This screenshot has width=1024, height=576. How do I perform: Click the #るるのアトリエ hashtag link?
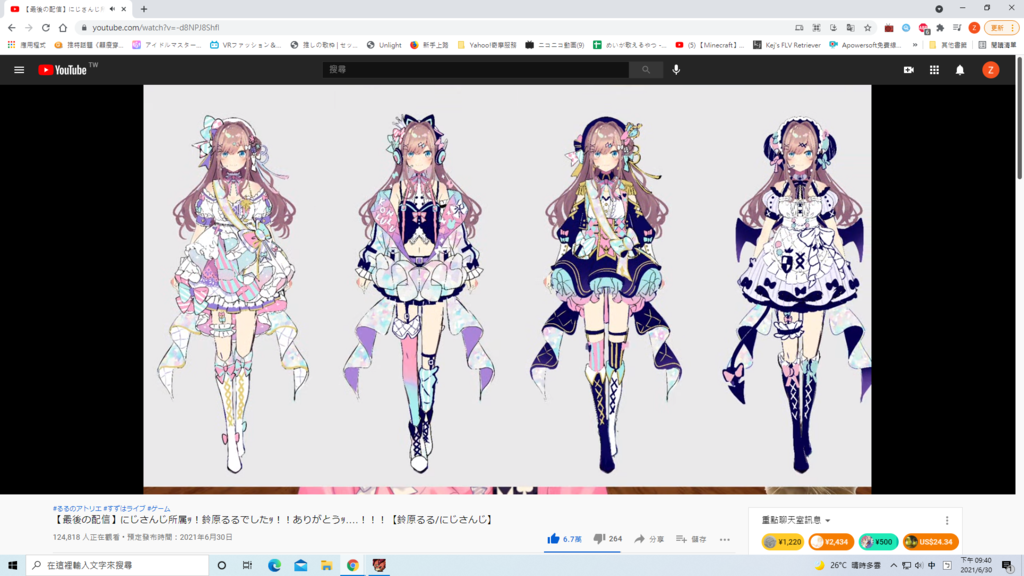[x=77, y=508]
